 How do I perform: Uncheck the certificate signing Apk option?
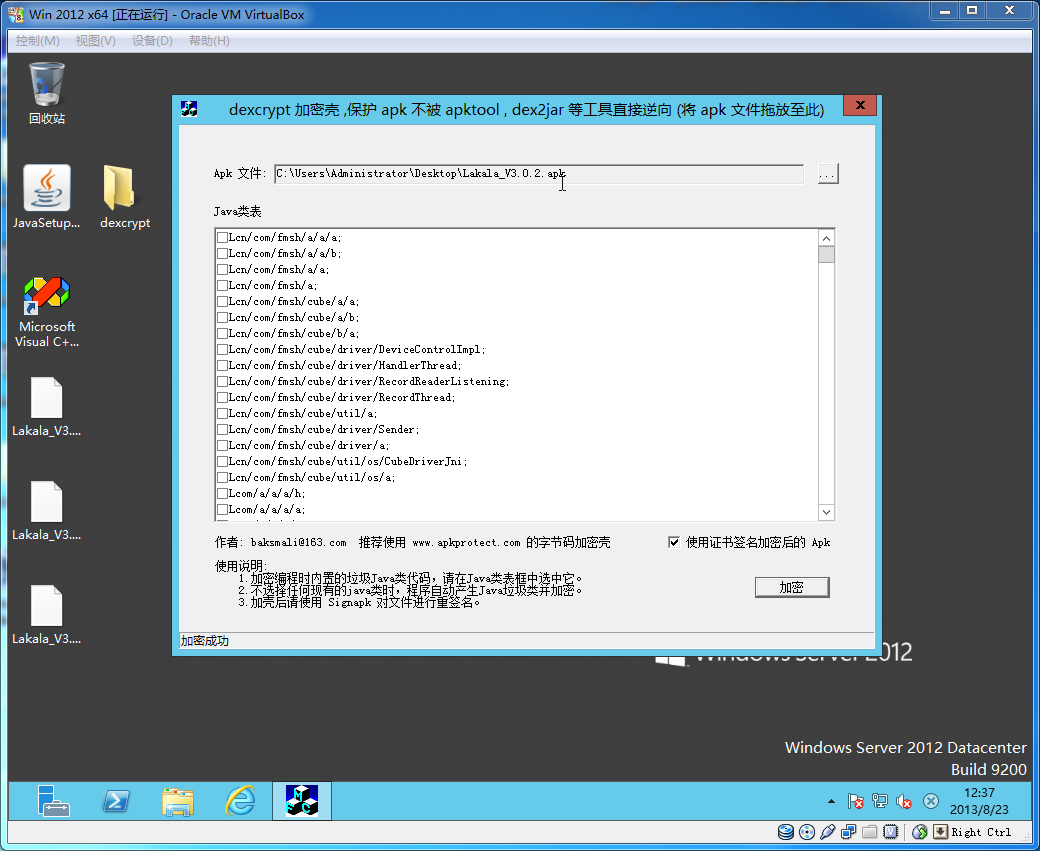(674, 542)
